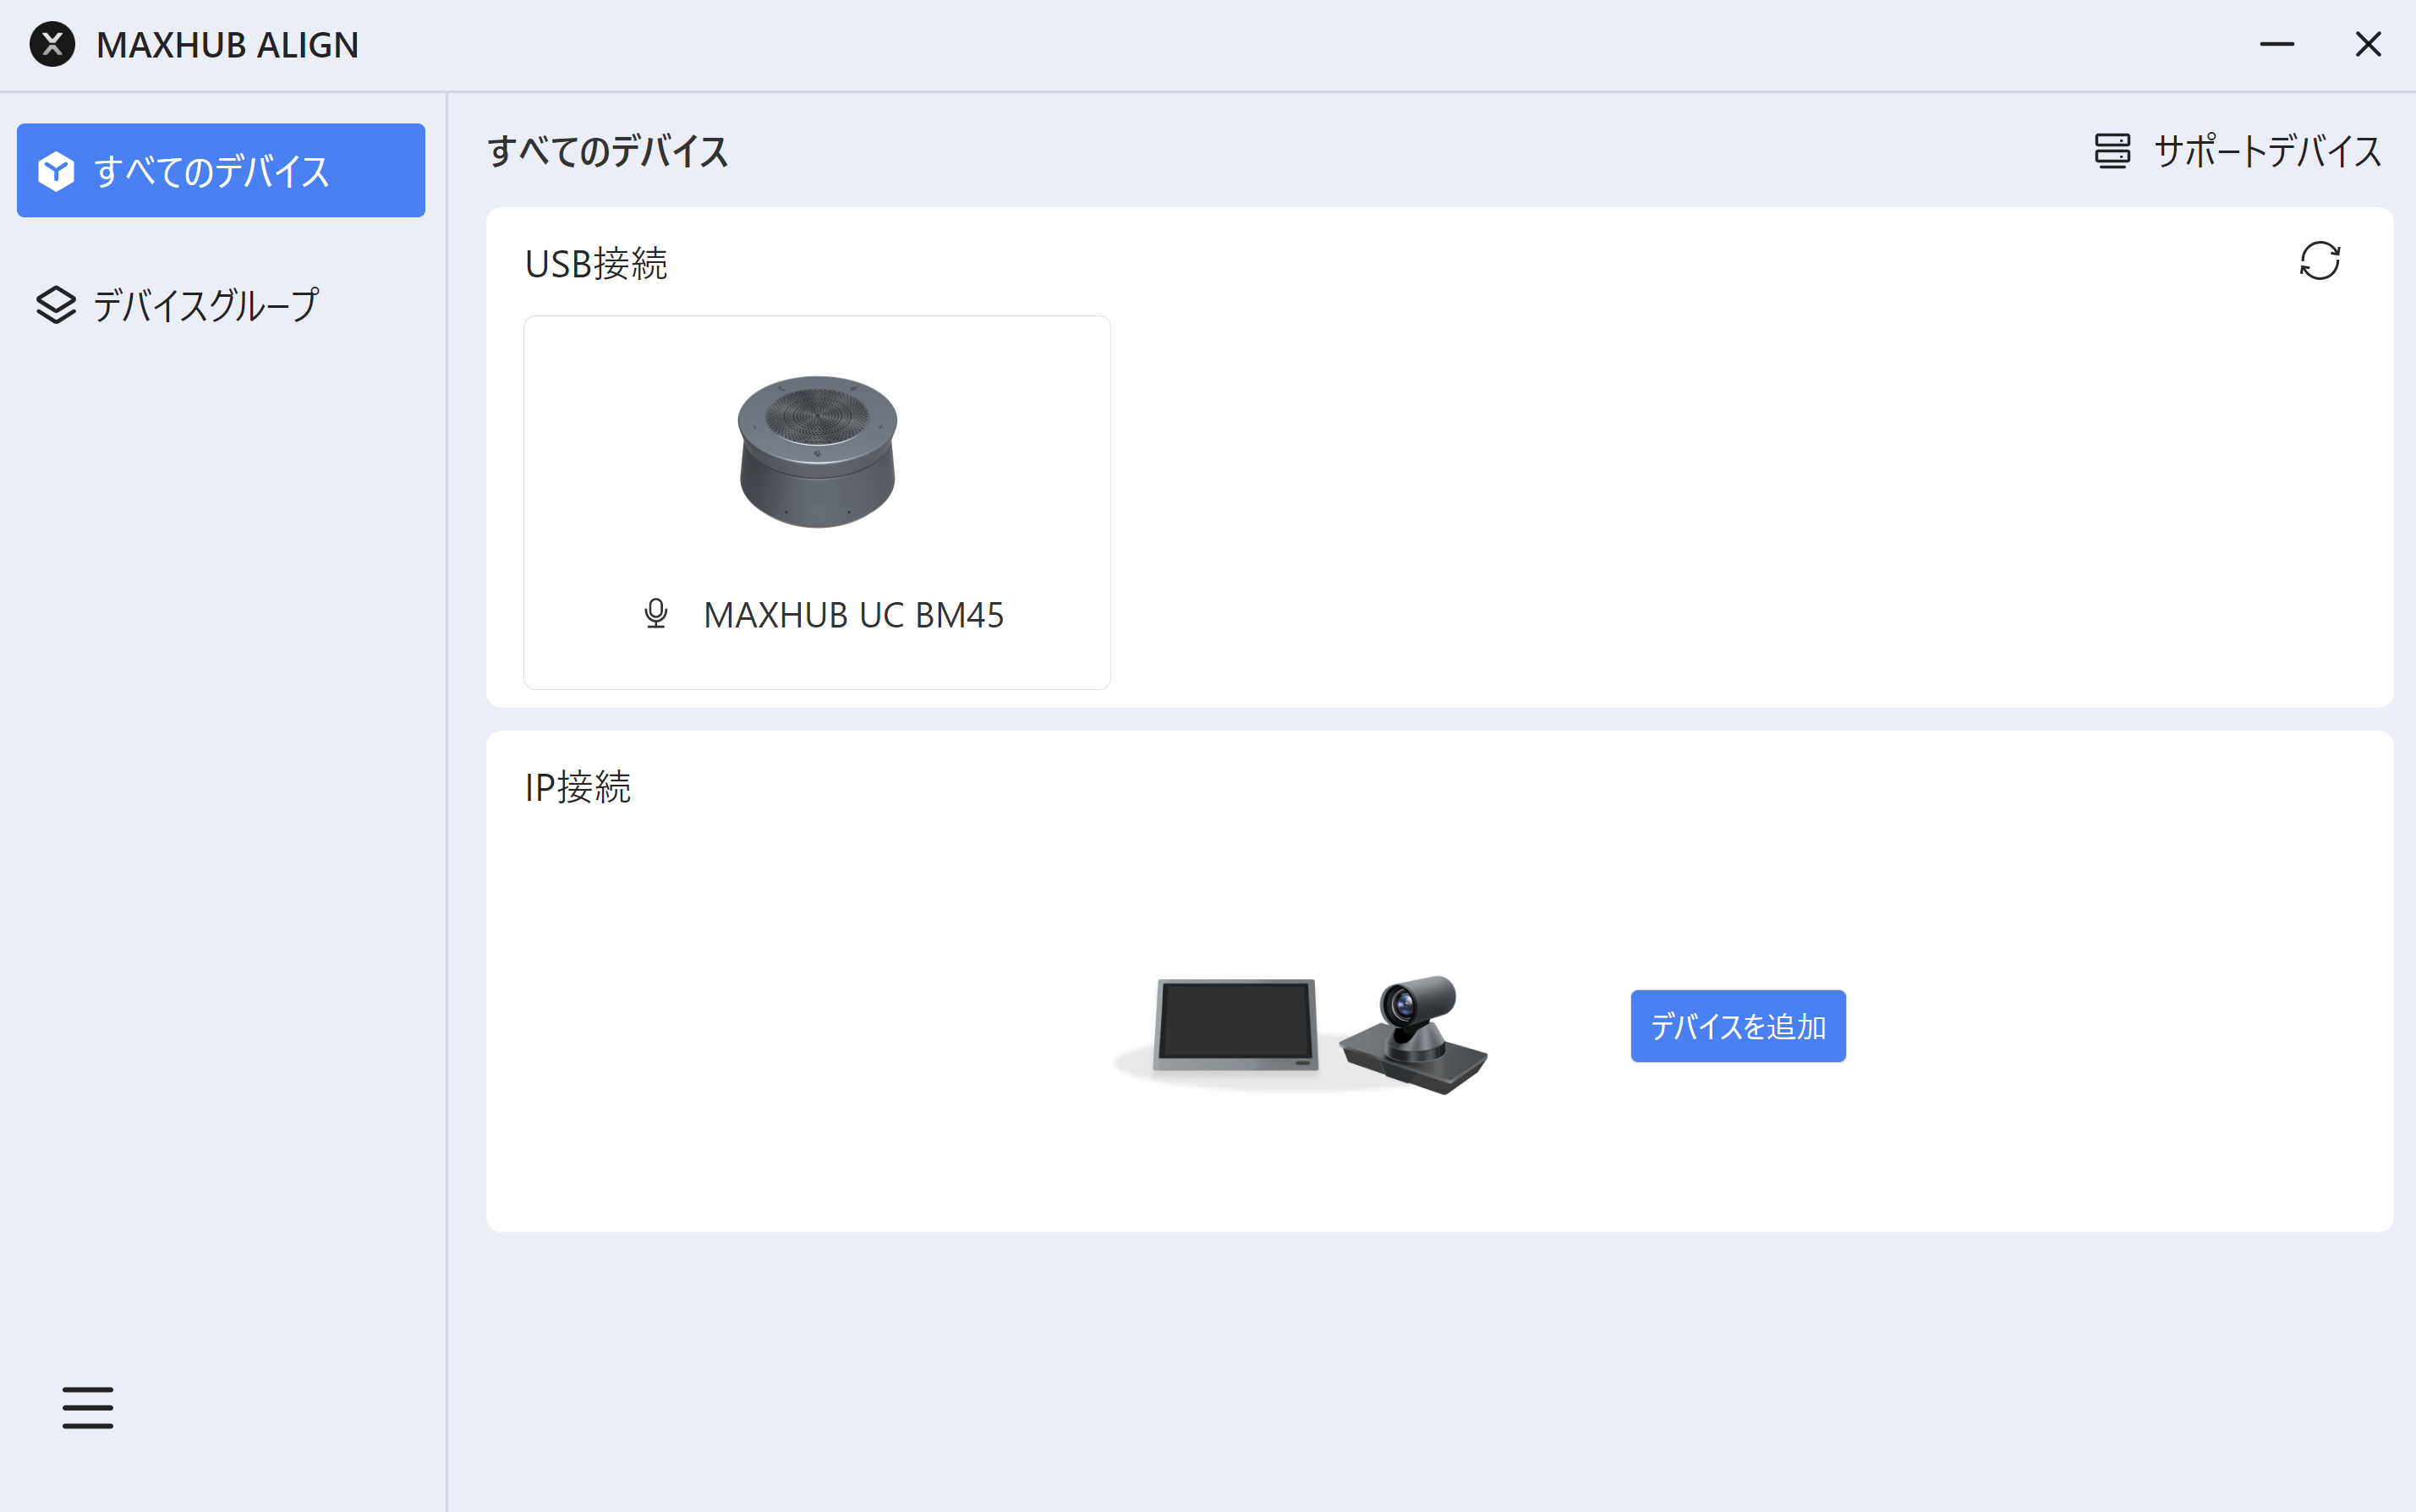Viewport: 2416px width, 1512px height.
Task: Click the IP接続 section heading
Action: point(578,787)
